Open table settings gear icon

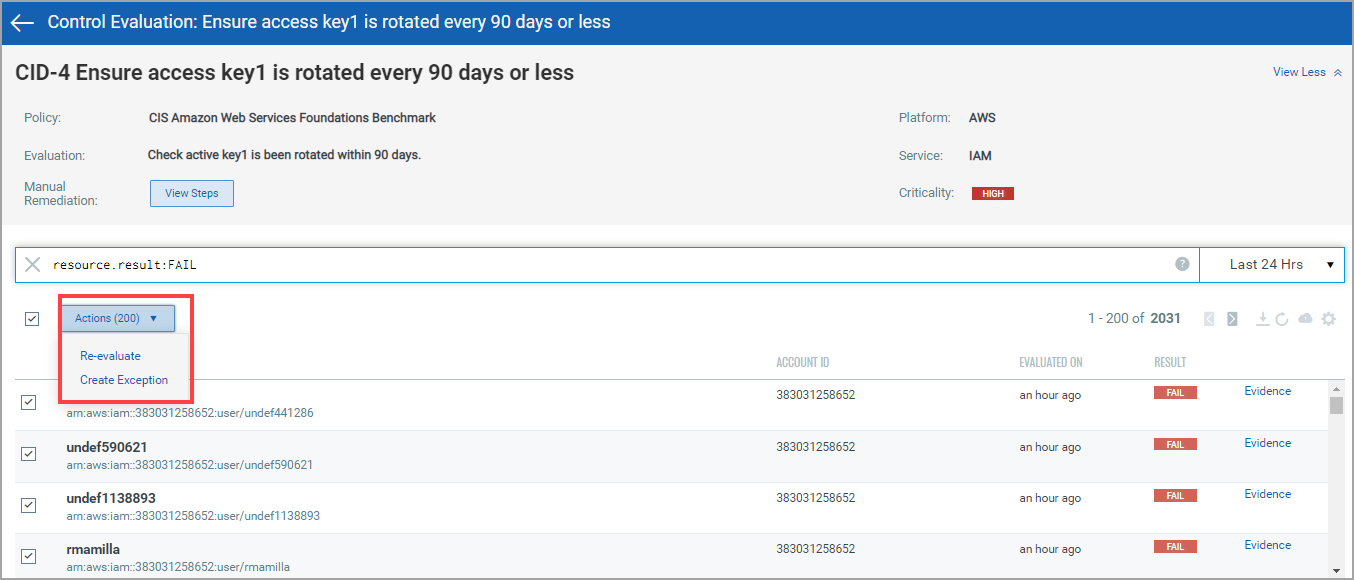click(1328, 319)
